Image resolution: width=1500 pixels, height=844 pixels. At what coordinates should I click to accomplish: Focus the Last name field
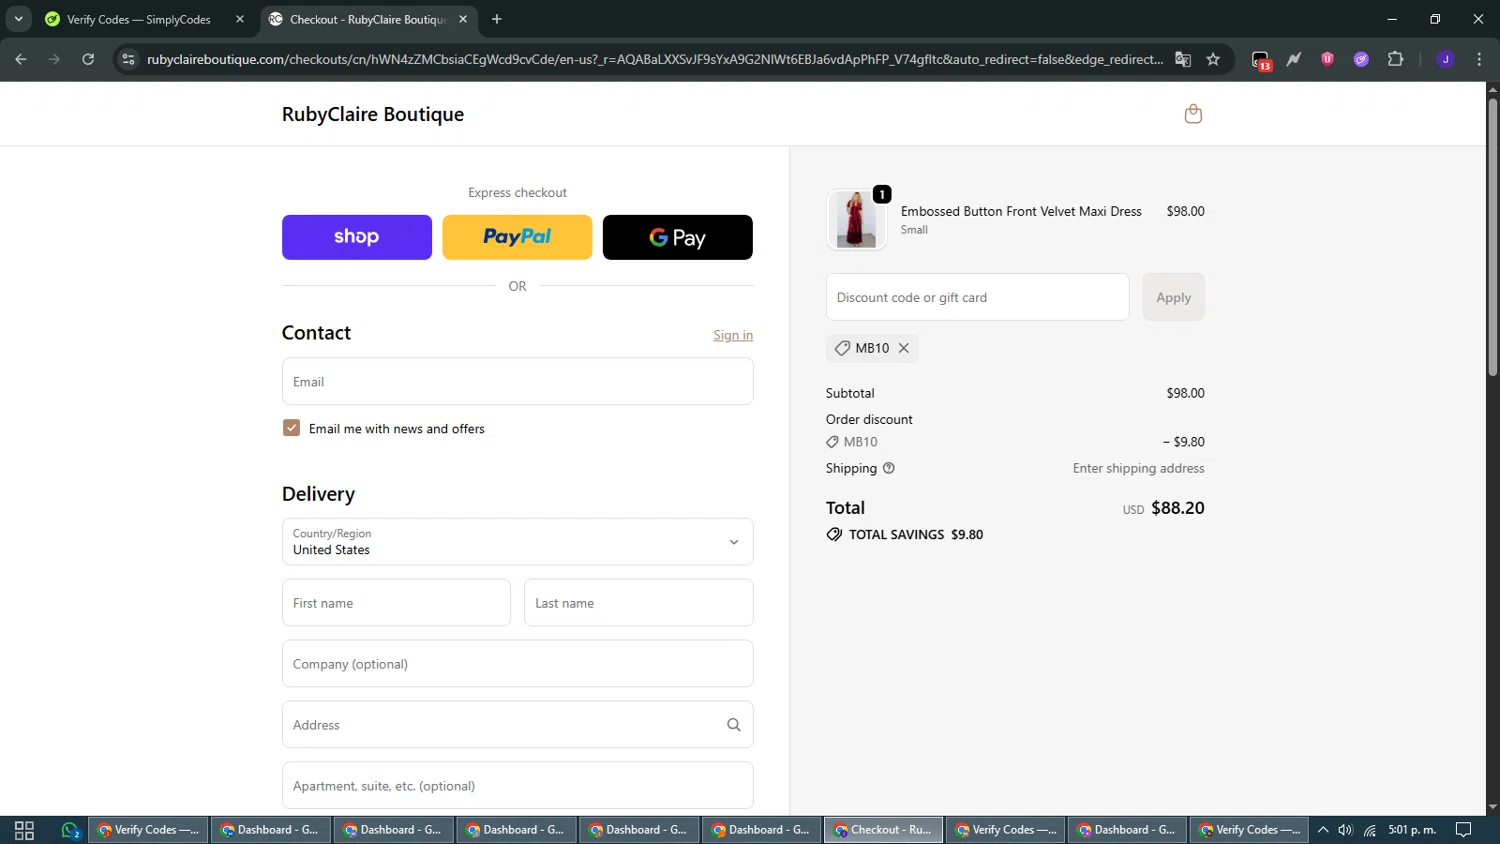tap(639, 603)
